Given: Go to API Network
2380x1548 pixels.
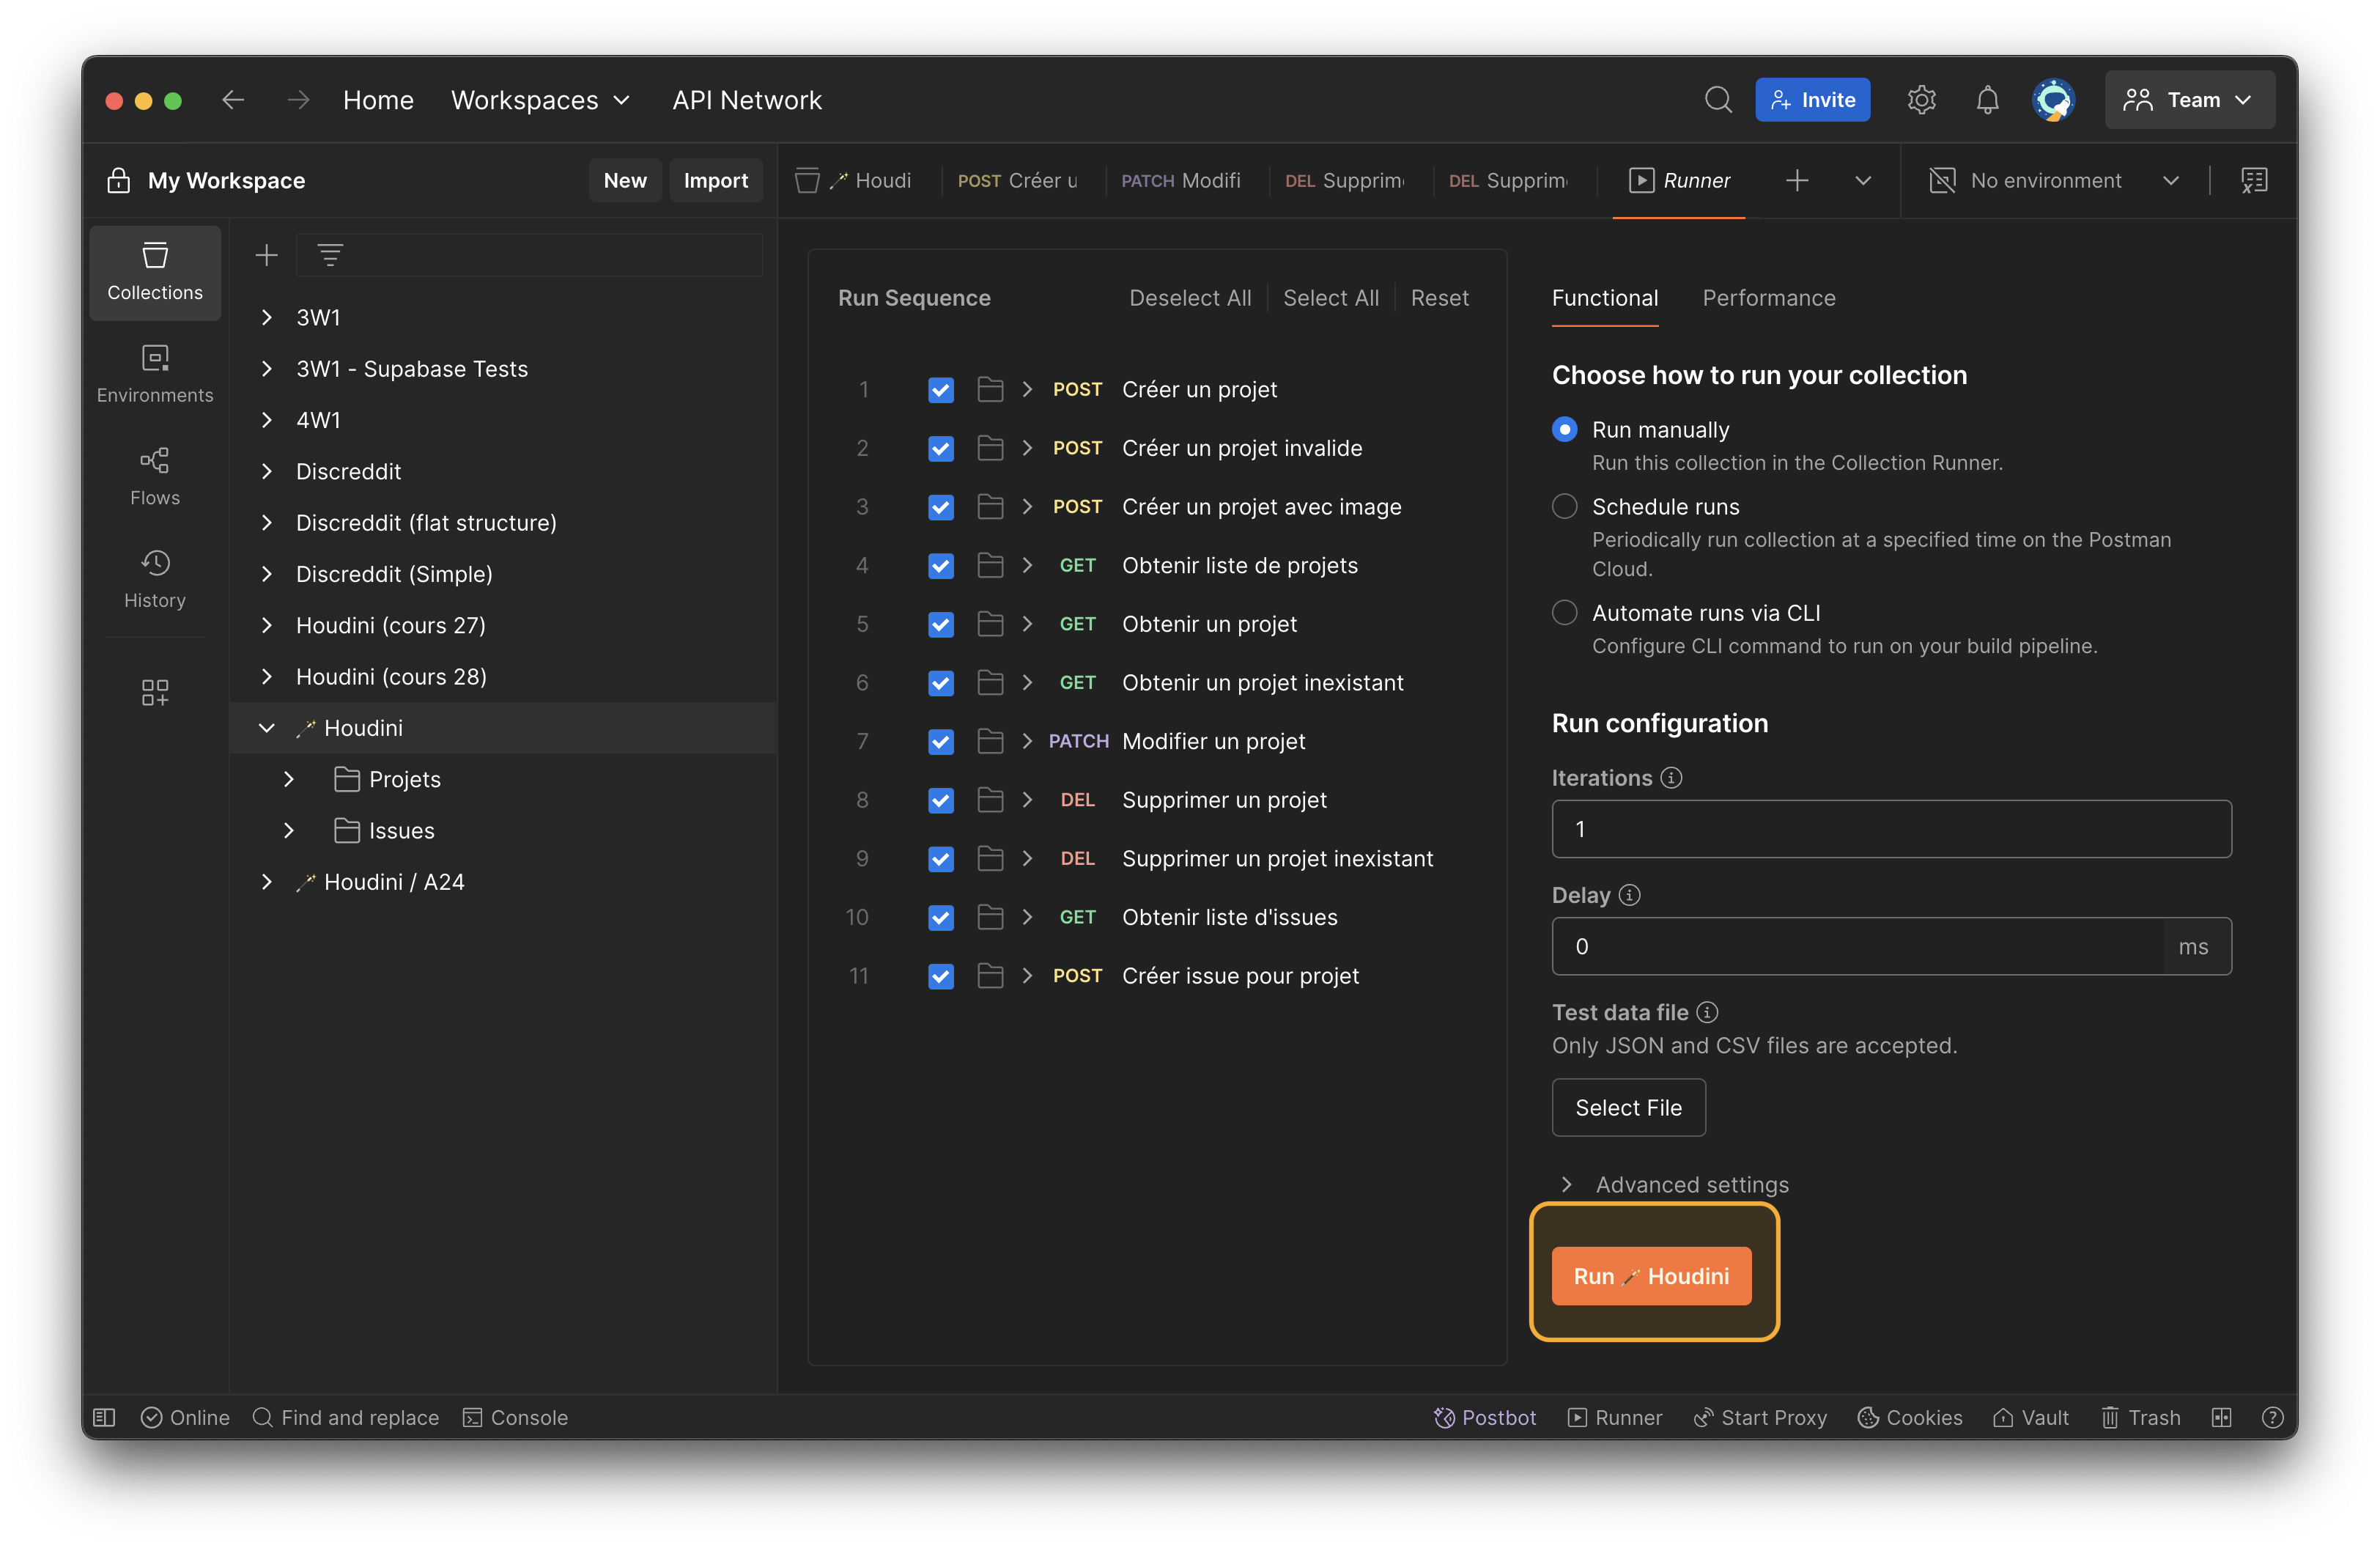Looking at the screenshot, I should coord(747,100).
